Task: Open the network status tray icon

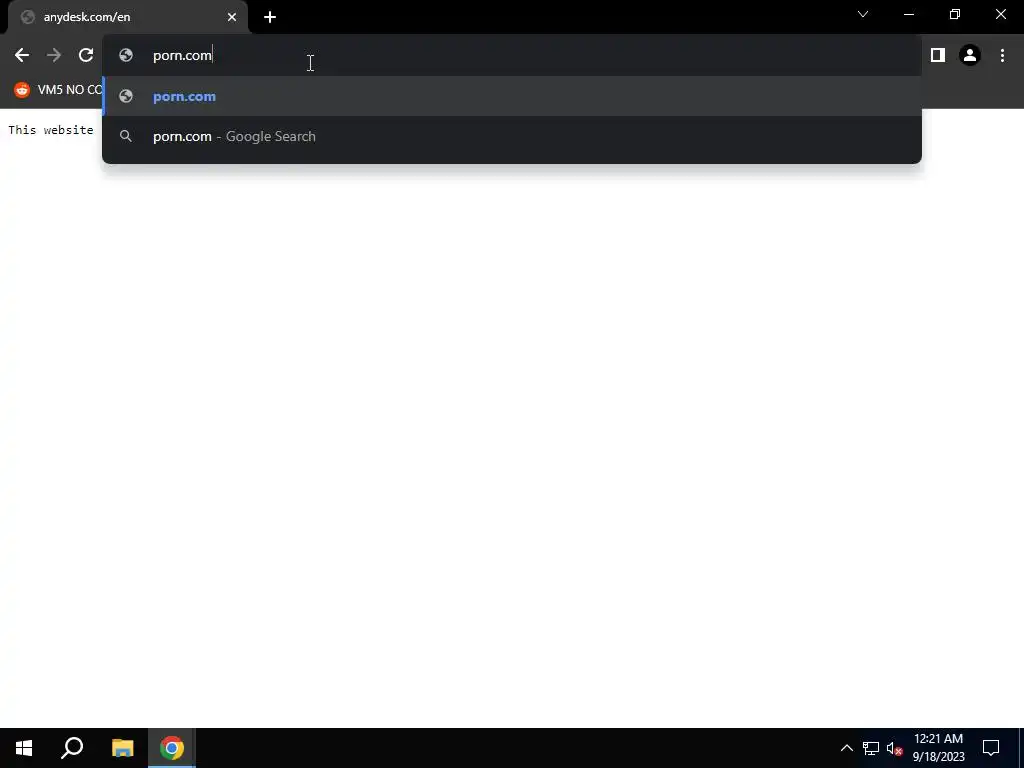Action: [x=871, y=748]
